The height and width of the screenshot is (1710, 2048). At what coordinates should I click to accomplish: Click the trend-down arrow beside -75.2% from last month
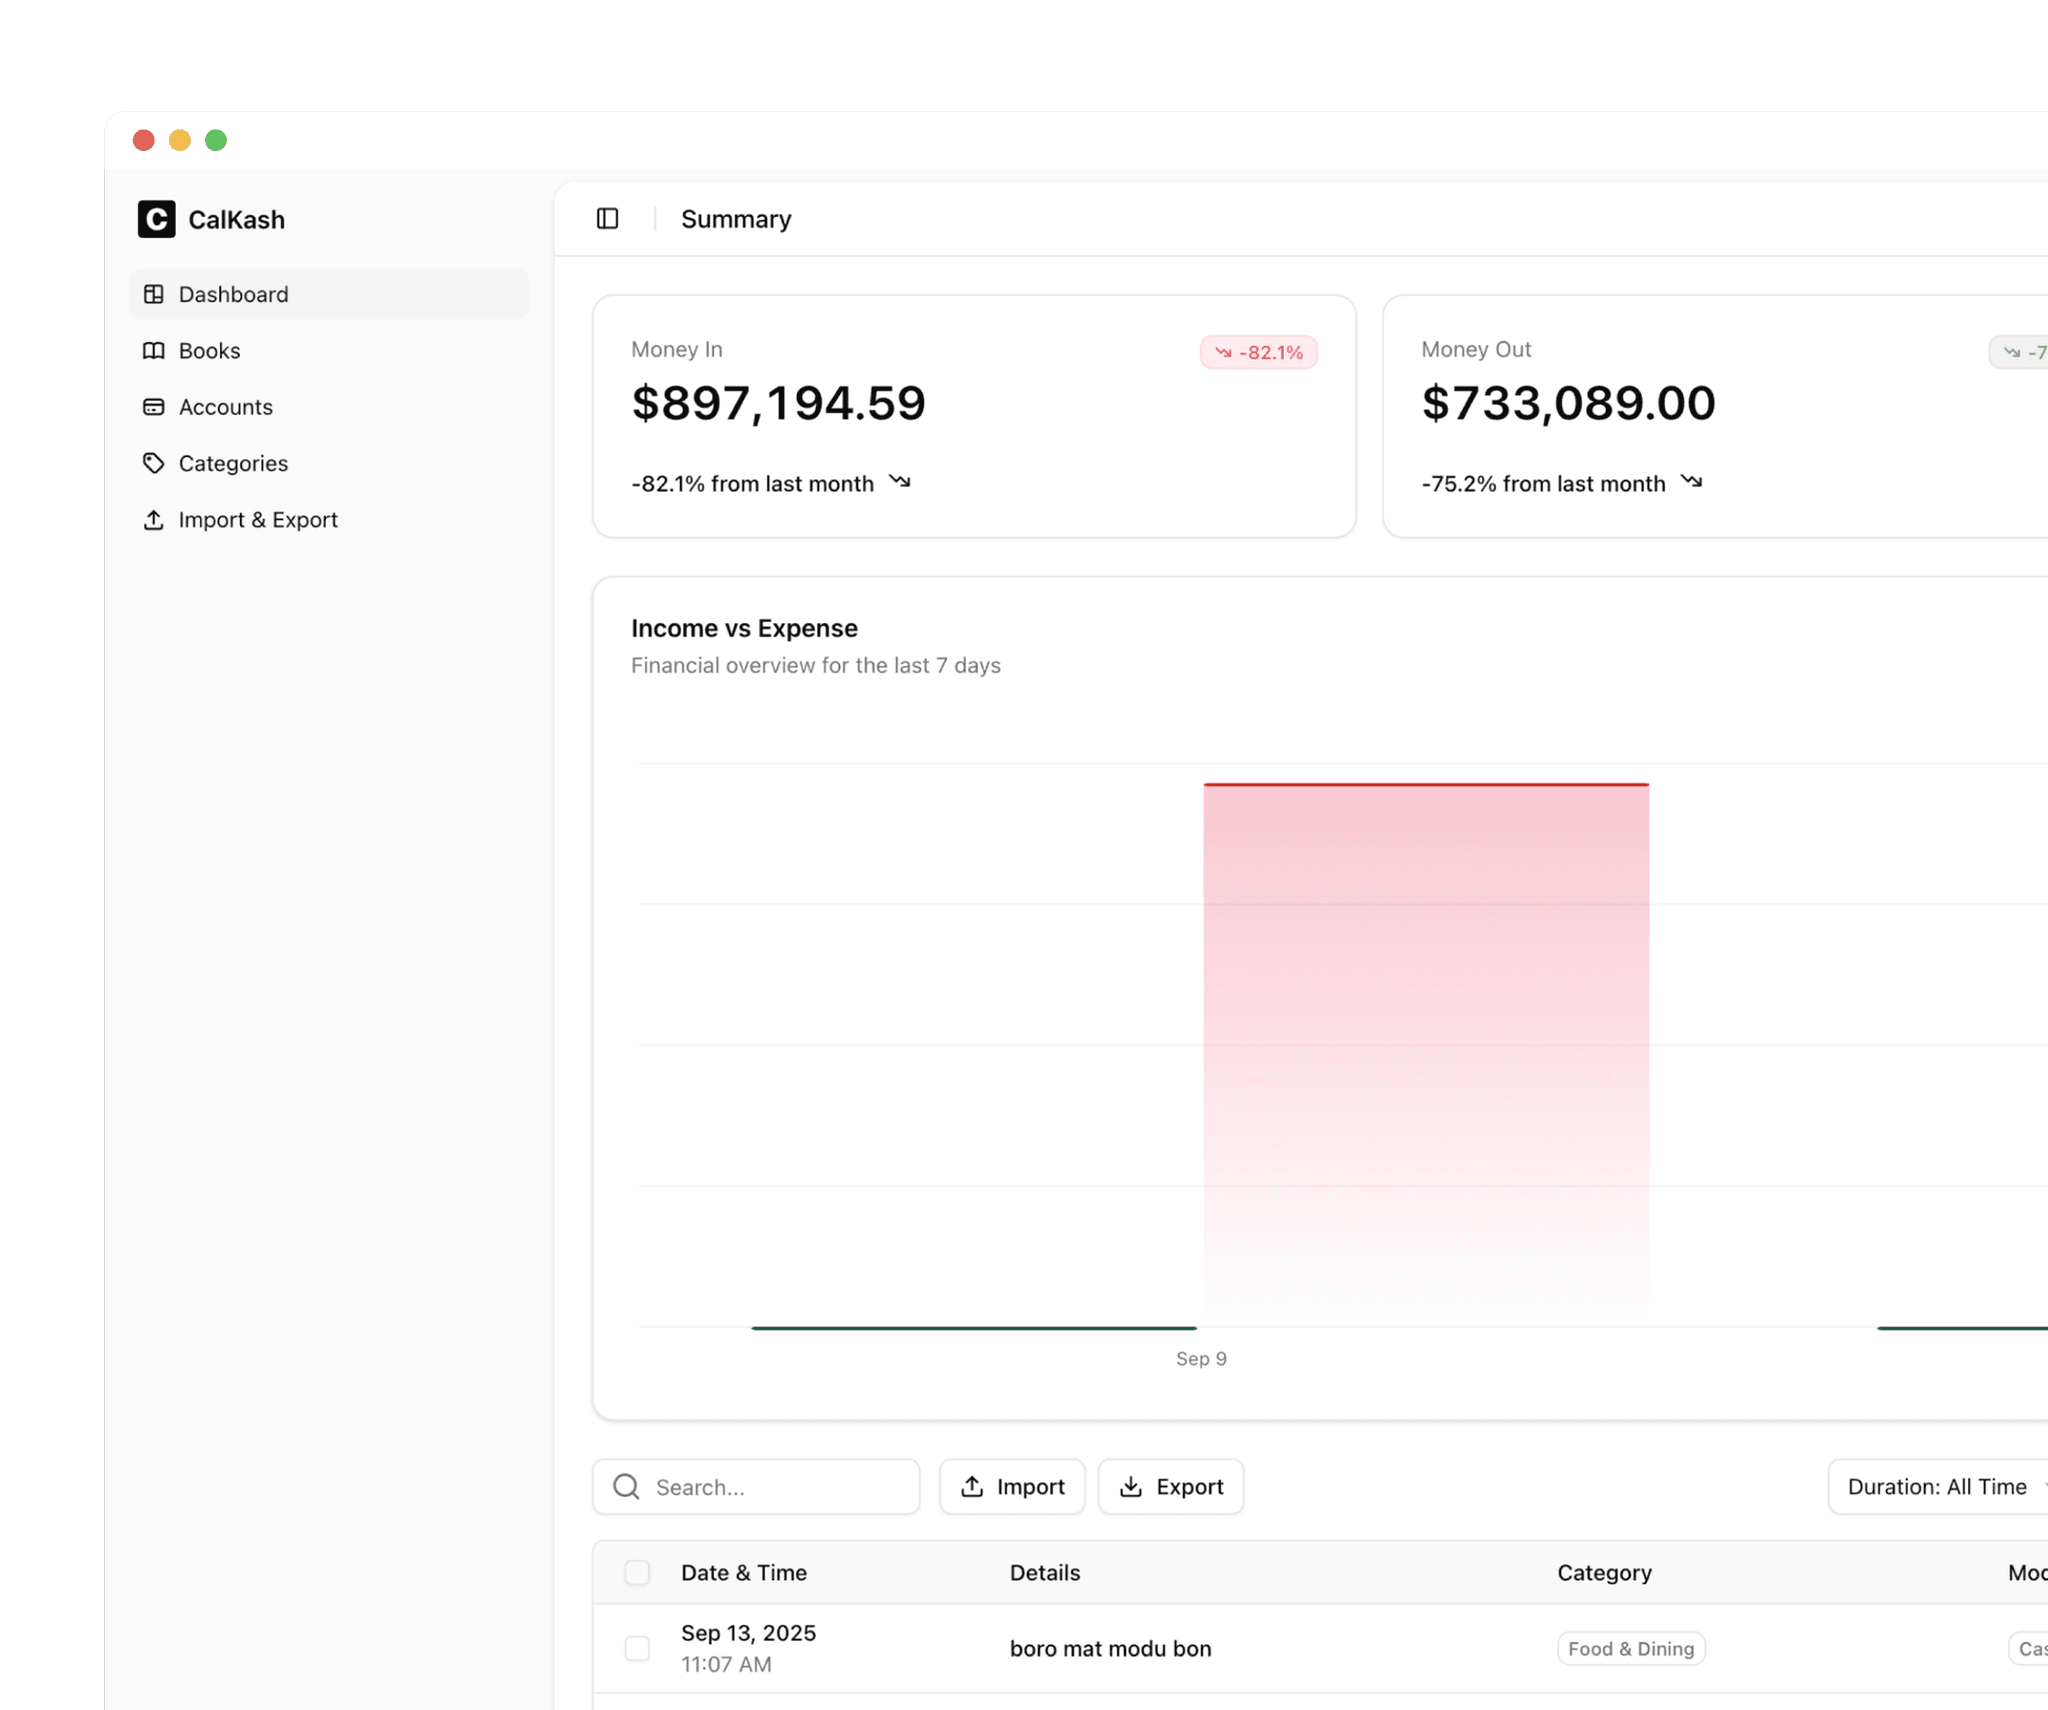tap(1692, 482)
